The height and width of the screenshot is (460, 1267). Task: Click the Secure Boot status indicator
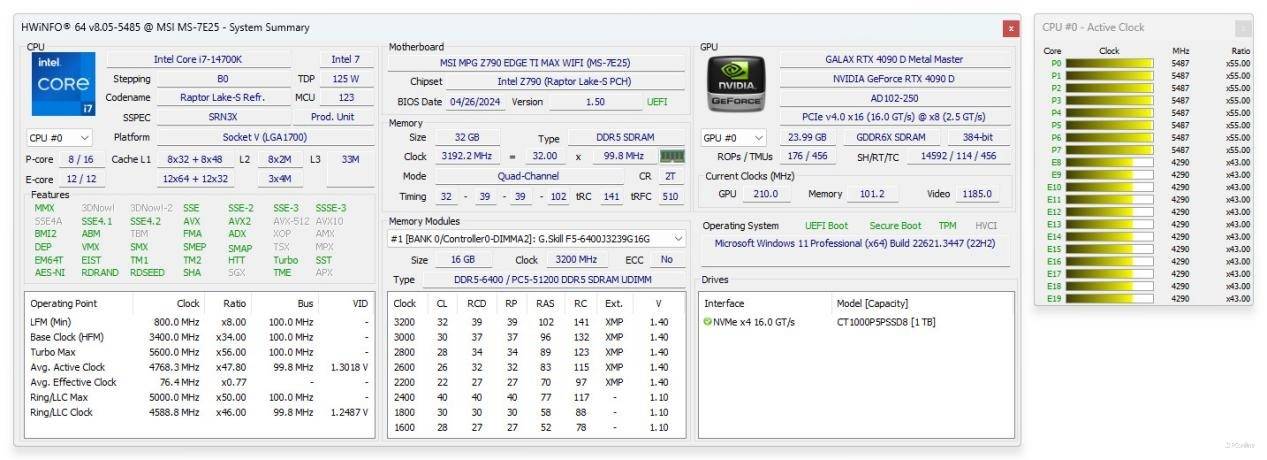(x=895, y=226)
